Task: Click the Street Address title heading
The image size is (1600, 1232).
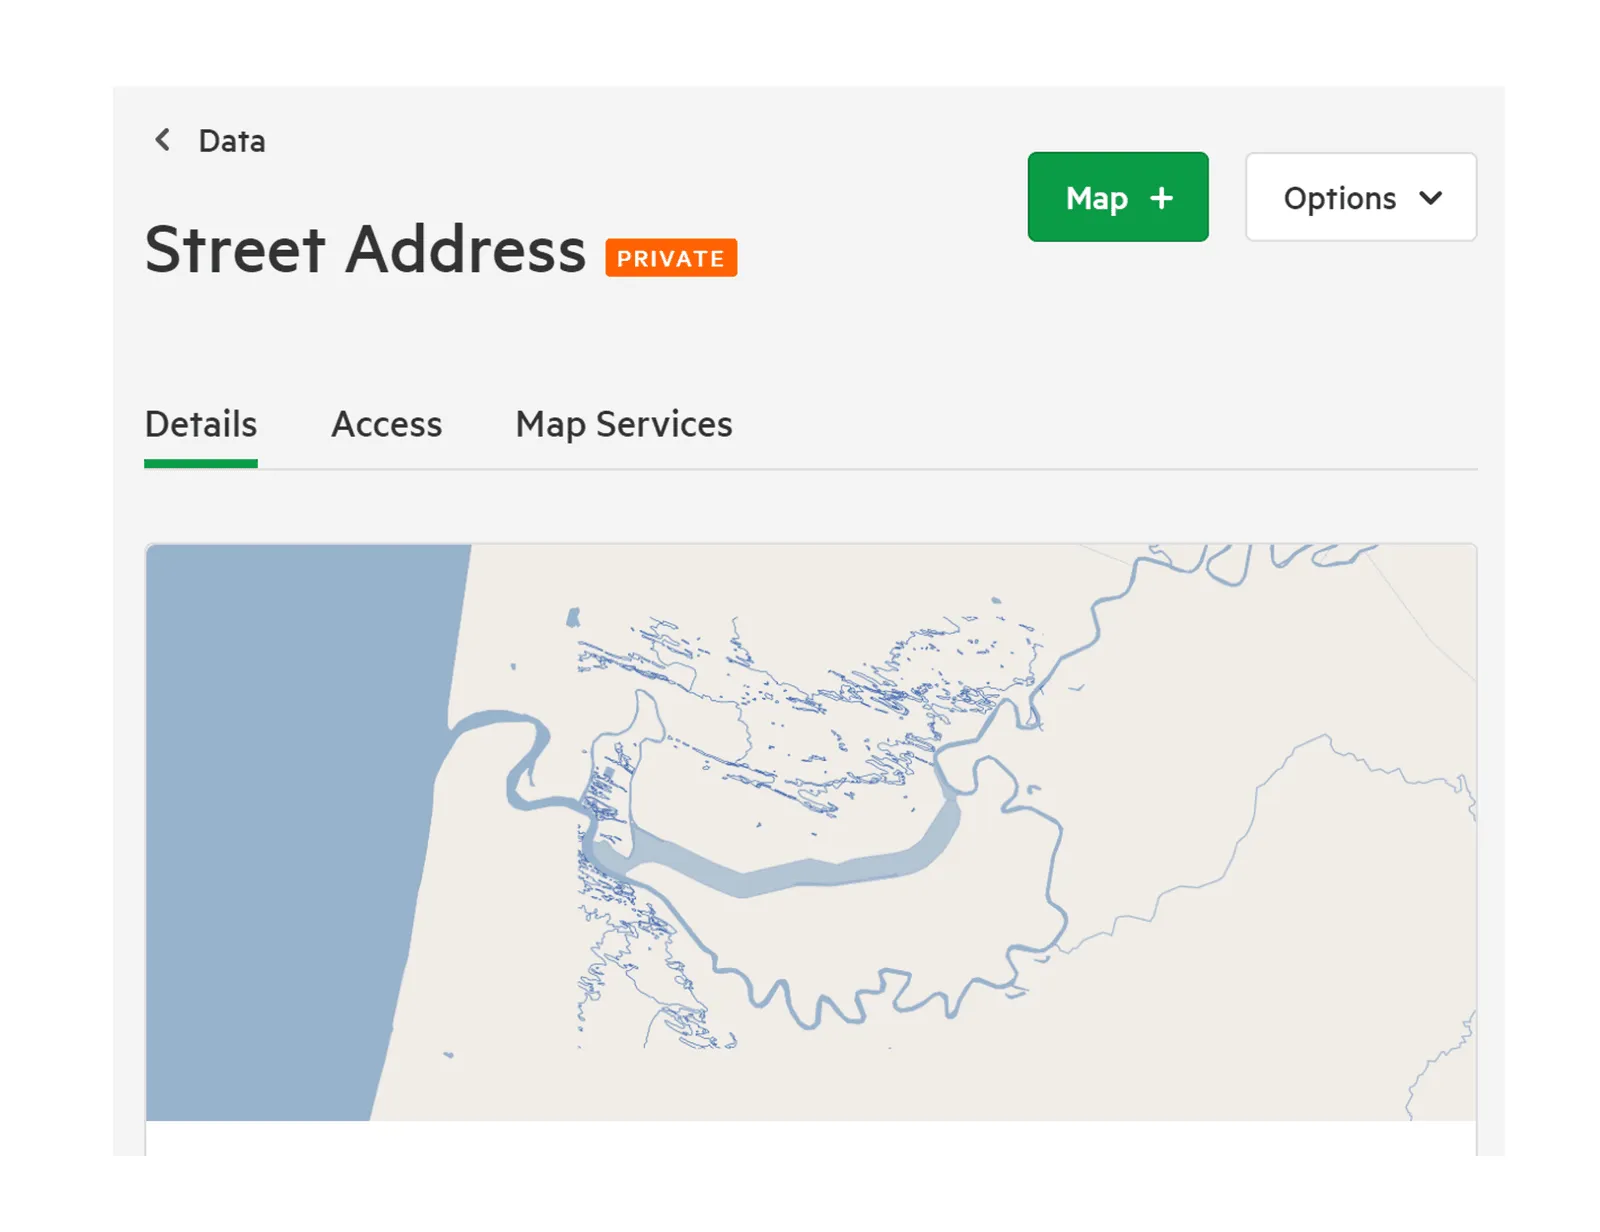Action: [x=365, y=249]
